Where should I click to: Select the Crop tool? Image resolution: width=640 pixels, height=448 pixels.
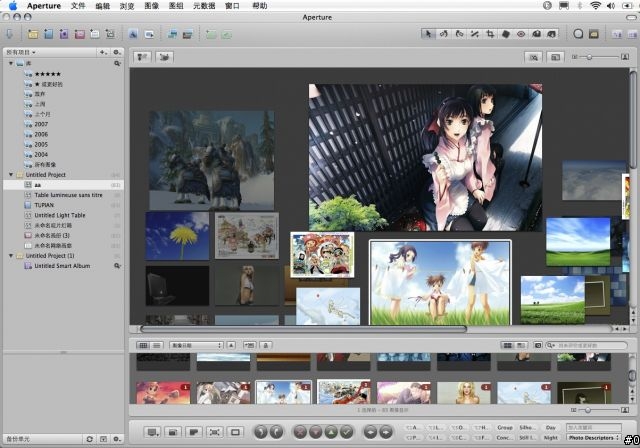point(490,34)
